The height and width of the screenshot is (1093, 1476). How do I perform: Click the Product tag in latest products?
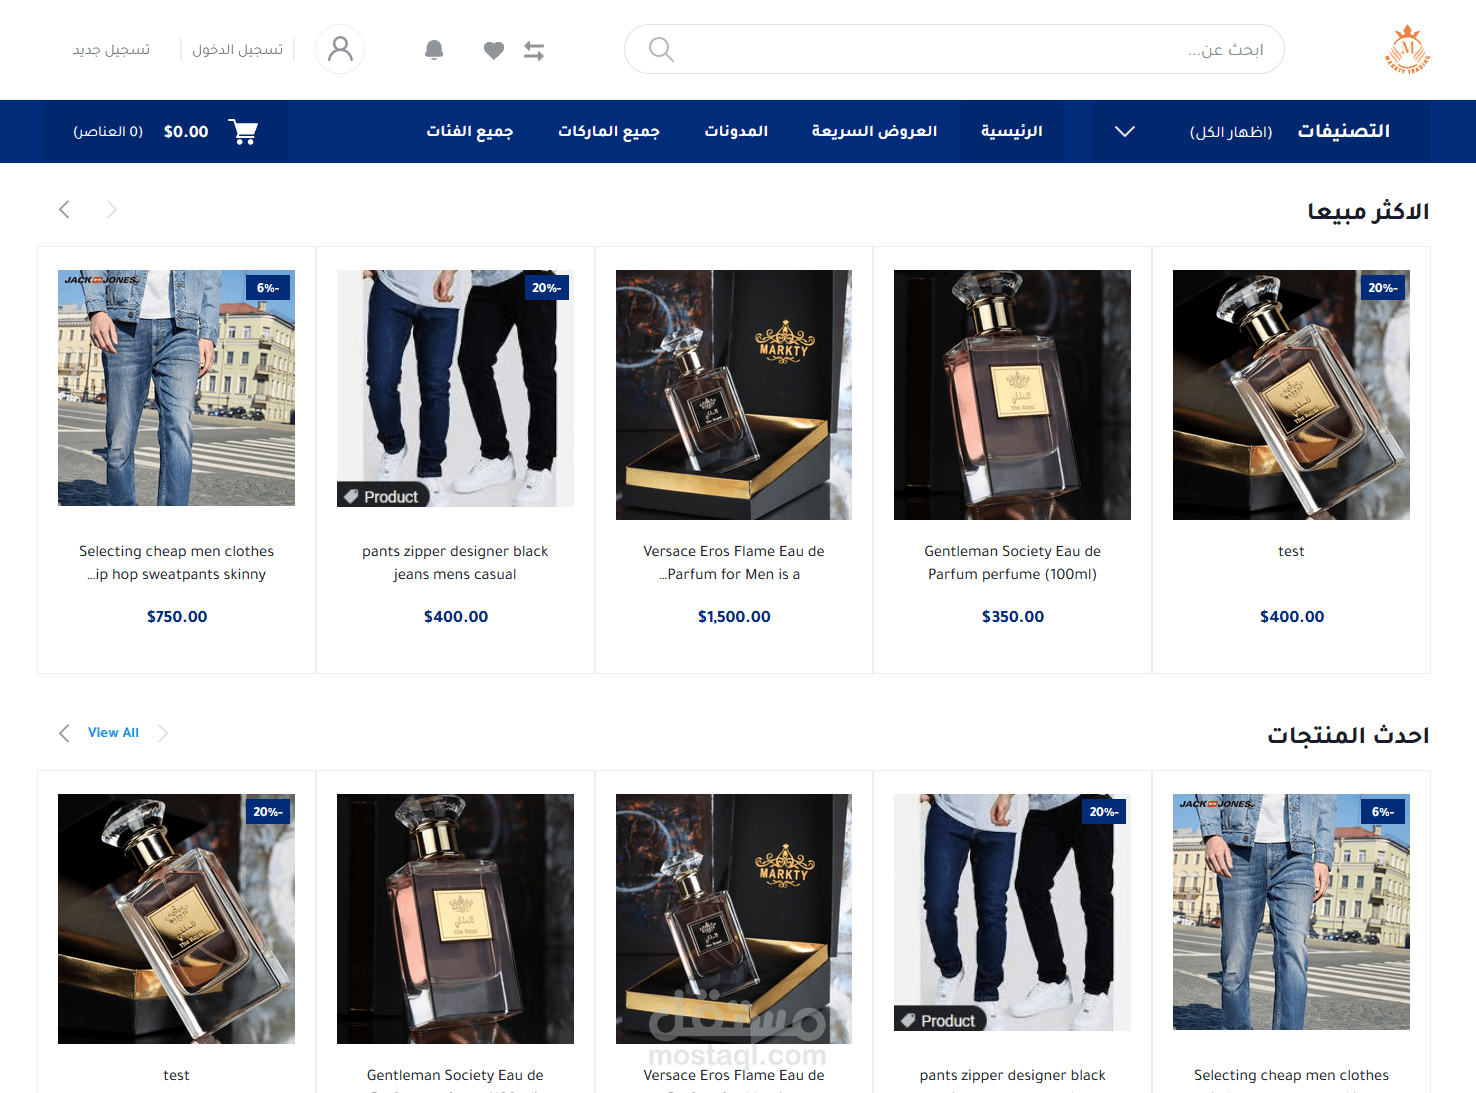click(x=940, y=1020)
